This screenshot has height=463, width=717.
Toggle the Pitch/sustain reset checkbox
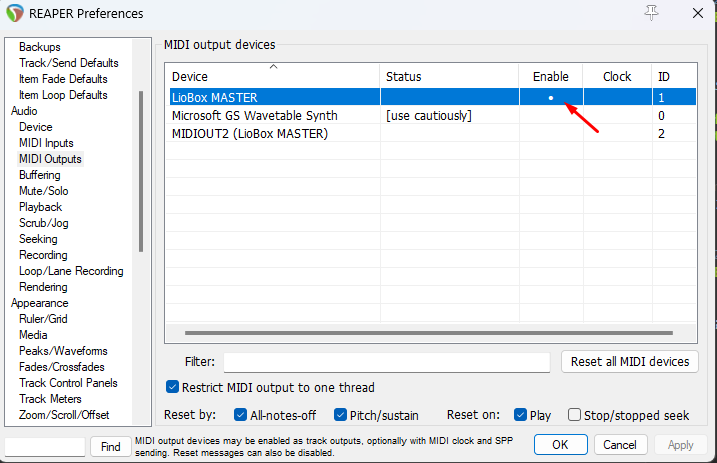pyautogui.click(x=340, y=415)
